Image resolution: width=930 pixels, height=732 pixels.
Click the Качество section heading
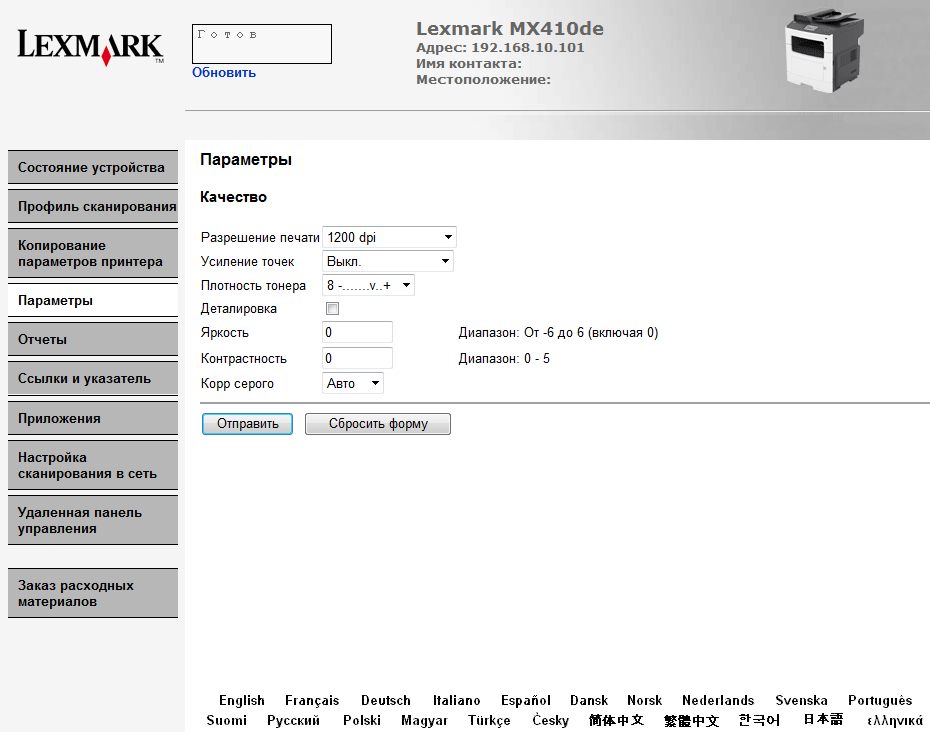(x=233, y=197)
